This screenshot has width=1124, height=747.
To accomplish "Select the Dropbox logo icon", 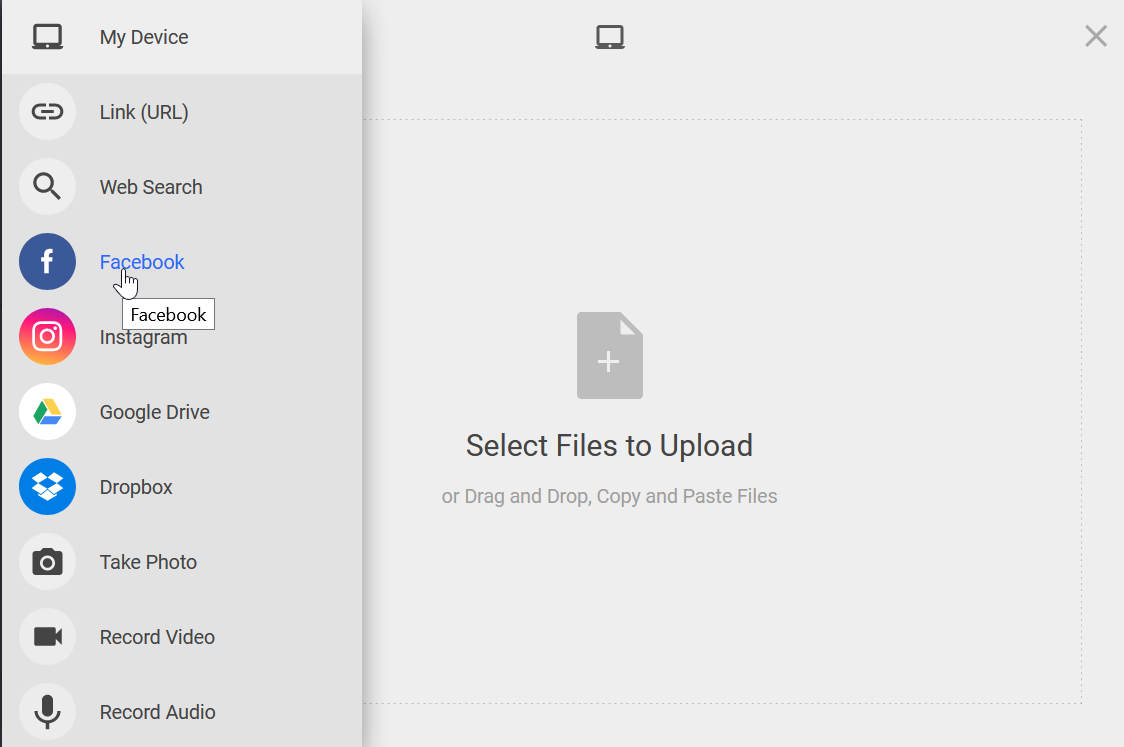I will point(47,487).
